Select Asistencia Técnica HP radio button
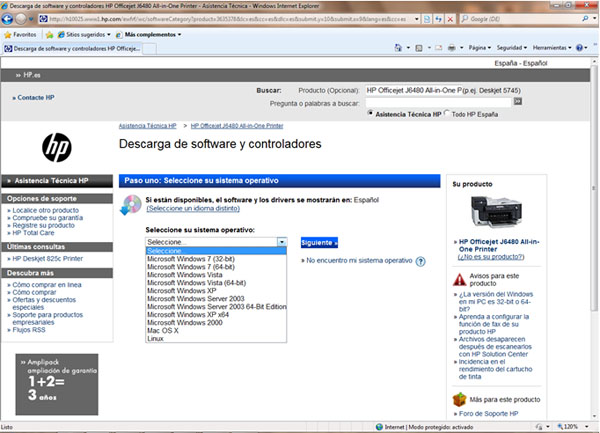Viewport: 600px width, 433px height. (x=370, y=113)
